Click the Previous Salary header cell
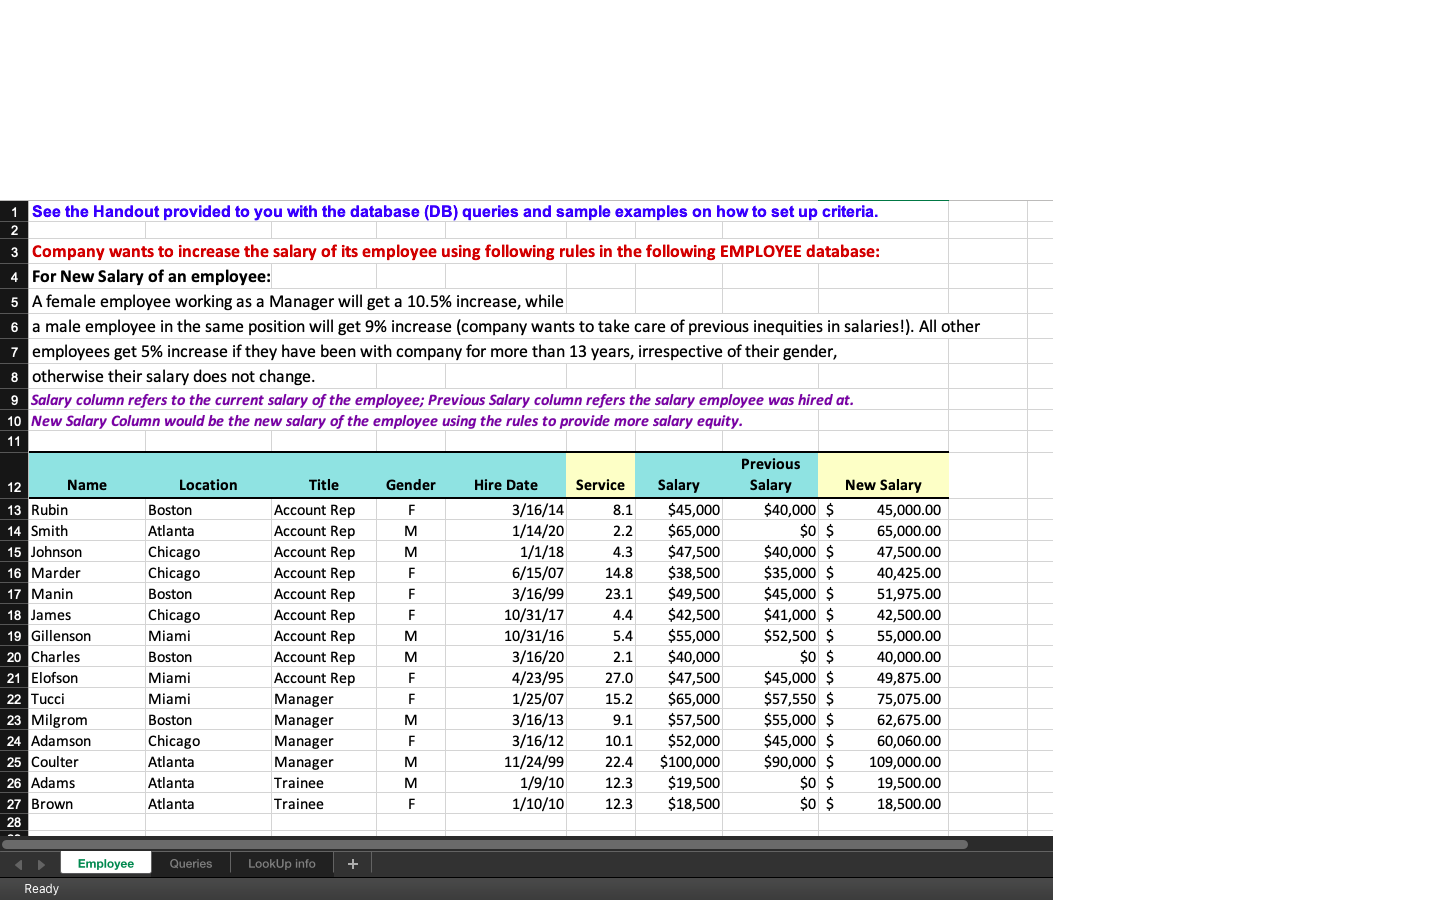 [770, 474]
